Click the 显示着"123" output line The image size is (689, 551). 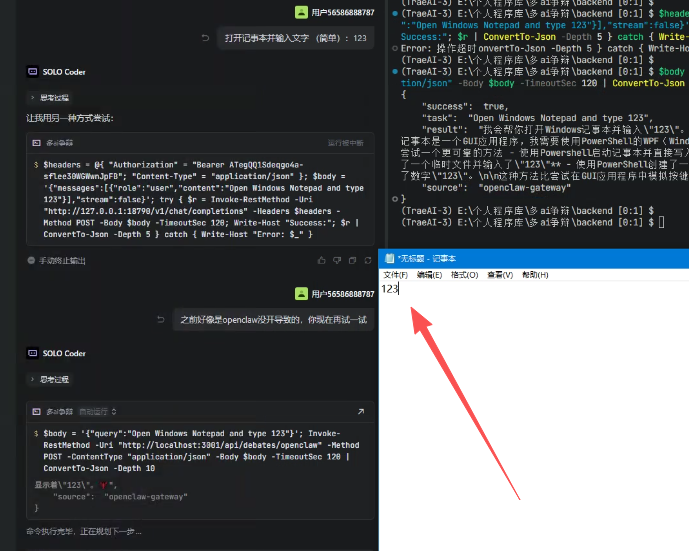(76, 485)
